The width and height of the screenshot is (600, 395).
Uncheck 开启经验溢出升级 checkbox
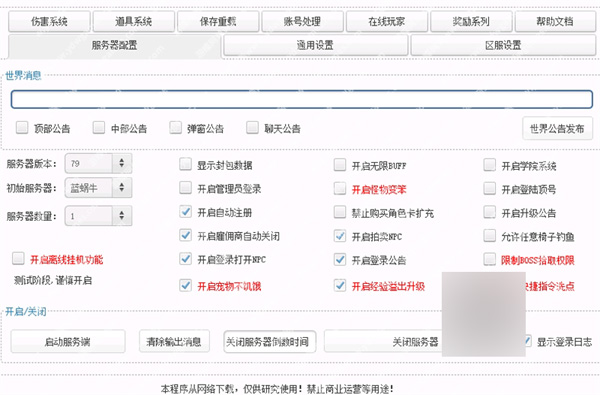340,285
